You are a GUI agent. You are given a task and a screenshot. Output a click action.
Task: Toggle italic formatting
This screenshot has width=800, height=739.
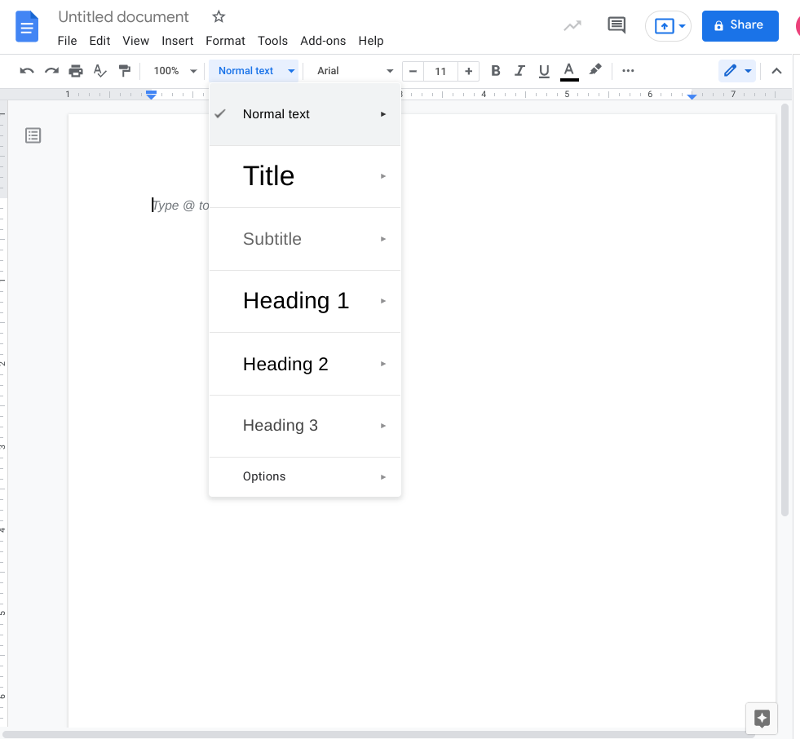click(x=519, y=71)
